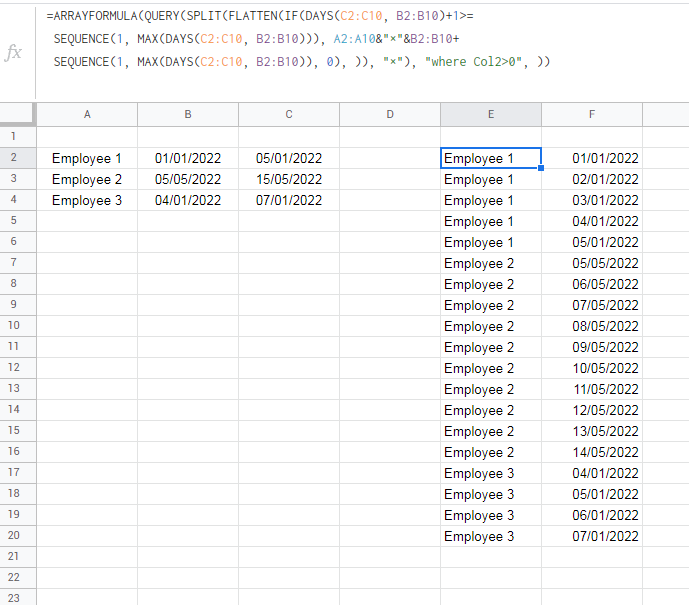Click cell F20 with 07/01/2022
The width and height of the screenshot is (689, 605).
[x=592, y=536]
